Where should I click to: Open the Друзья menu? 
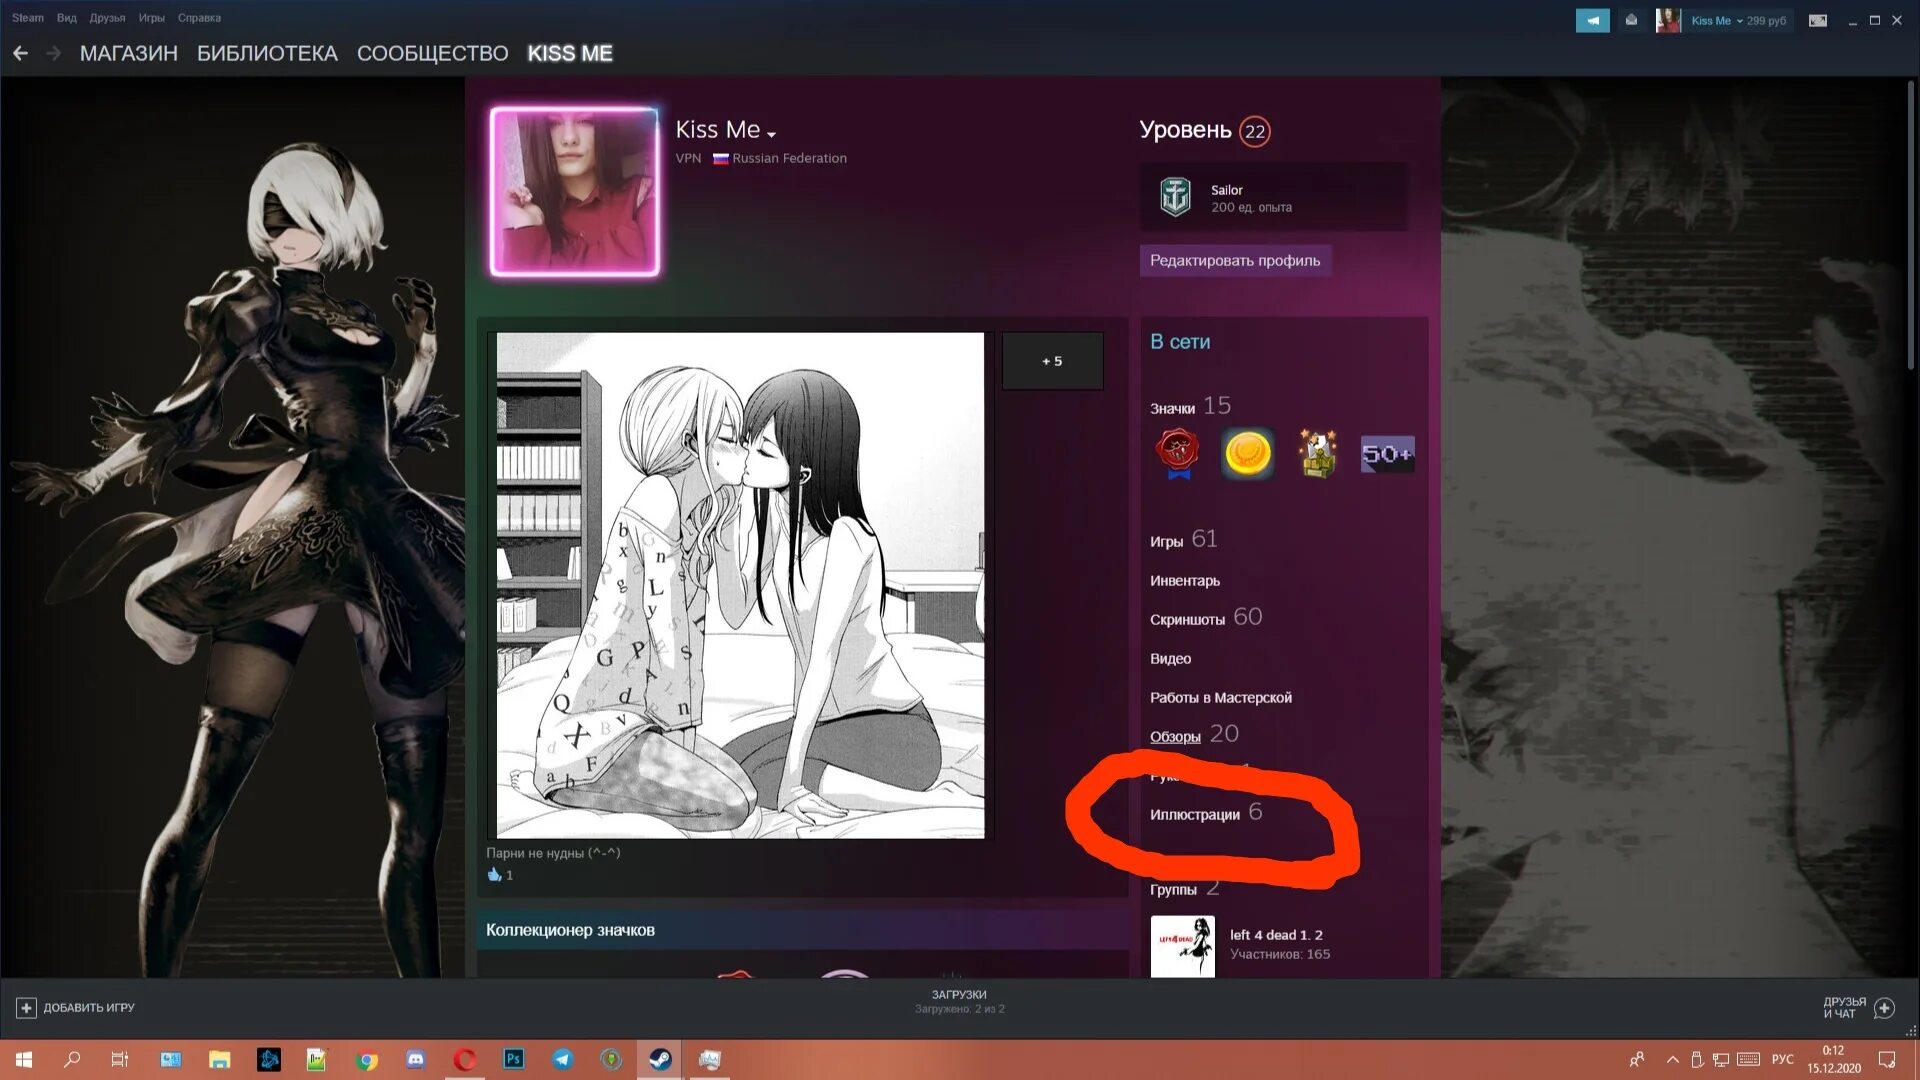coord(107,18)
